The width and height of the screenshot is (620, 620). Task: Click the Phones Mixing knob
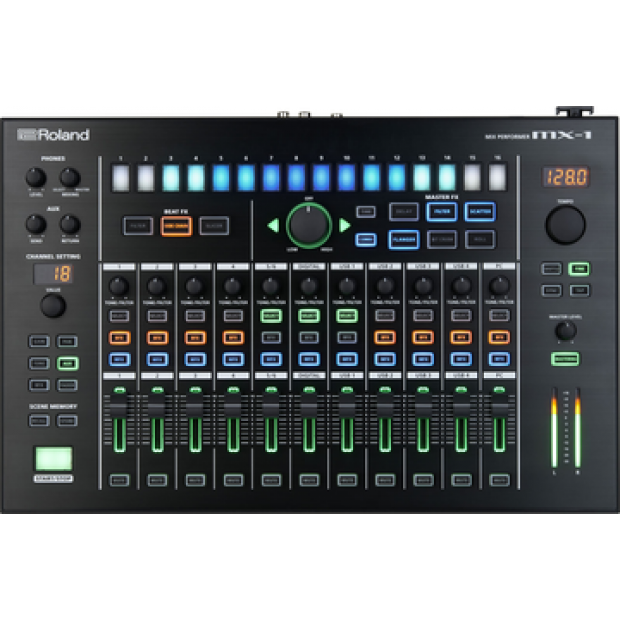pos(70,178)
